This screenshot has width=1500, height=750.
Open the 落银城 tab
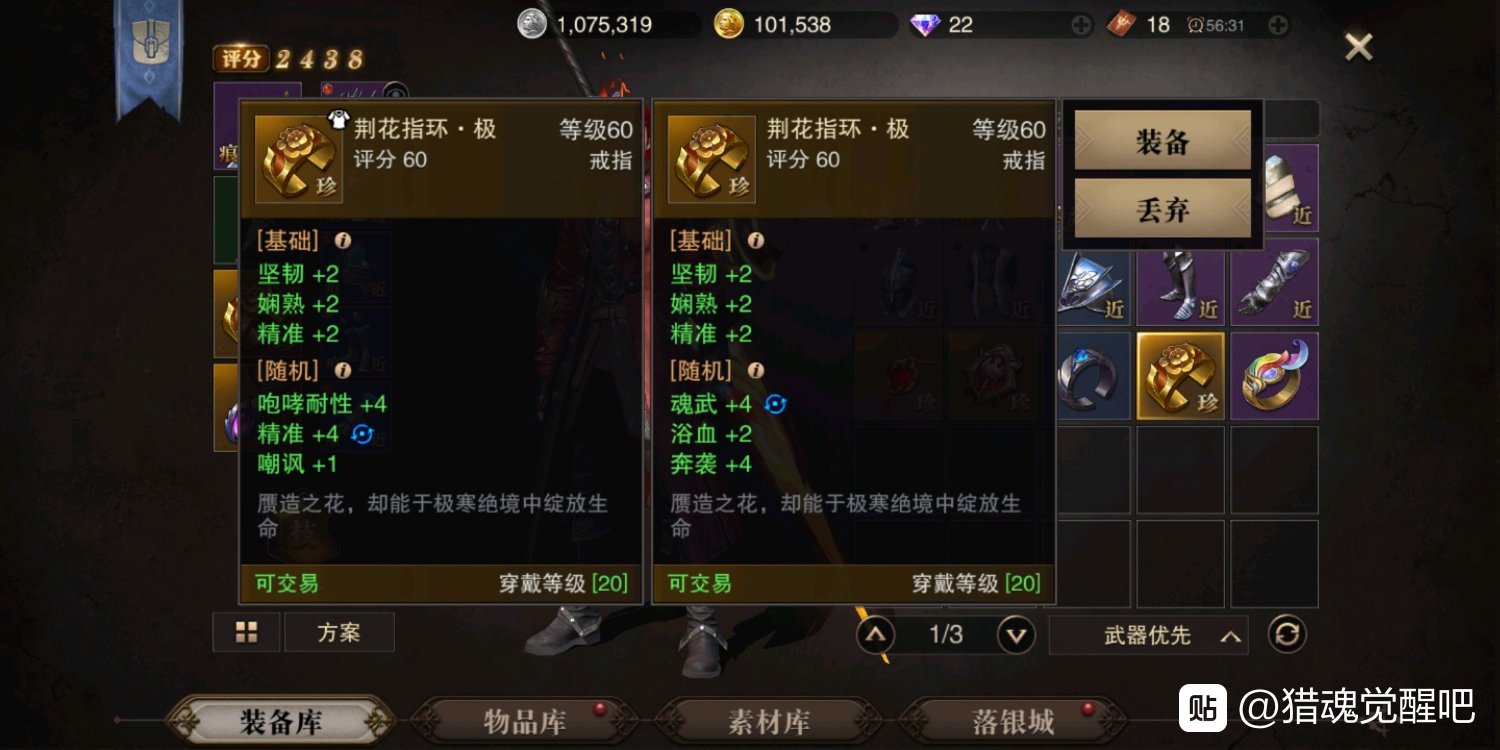pyautogui.click(x=1012, y=721)
